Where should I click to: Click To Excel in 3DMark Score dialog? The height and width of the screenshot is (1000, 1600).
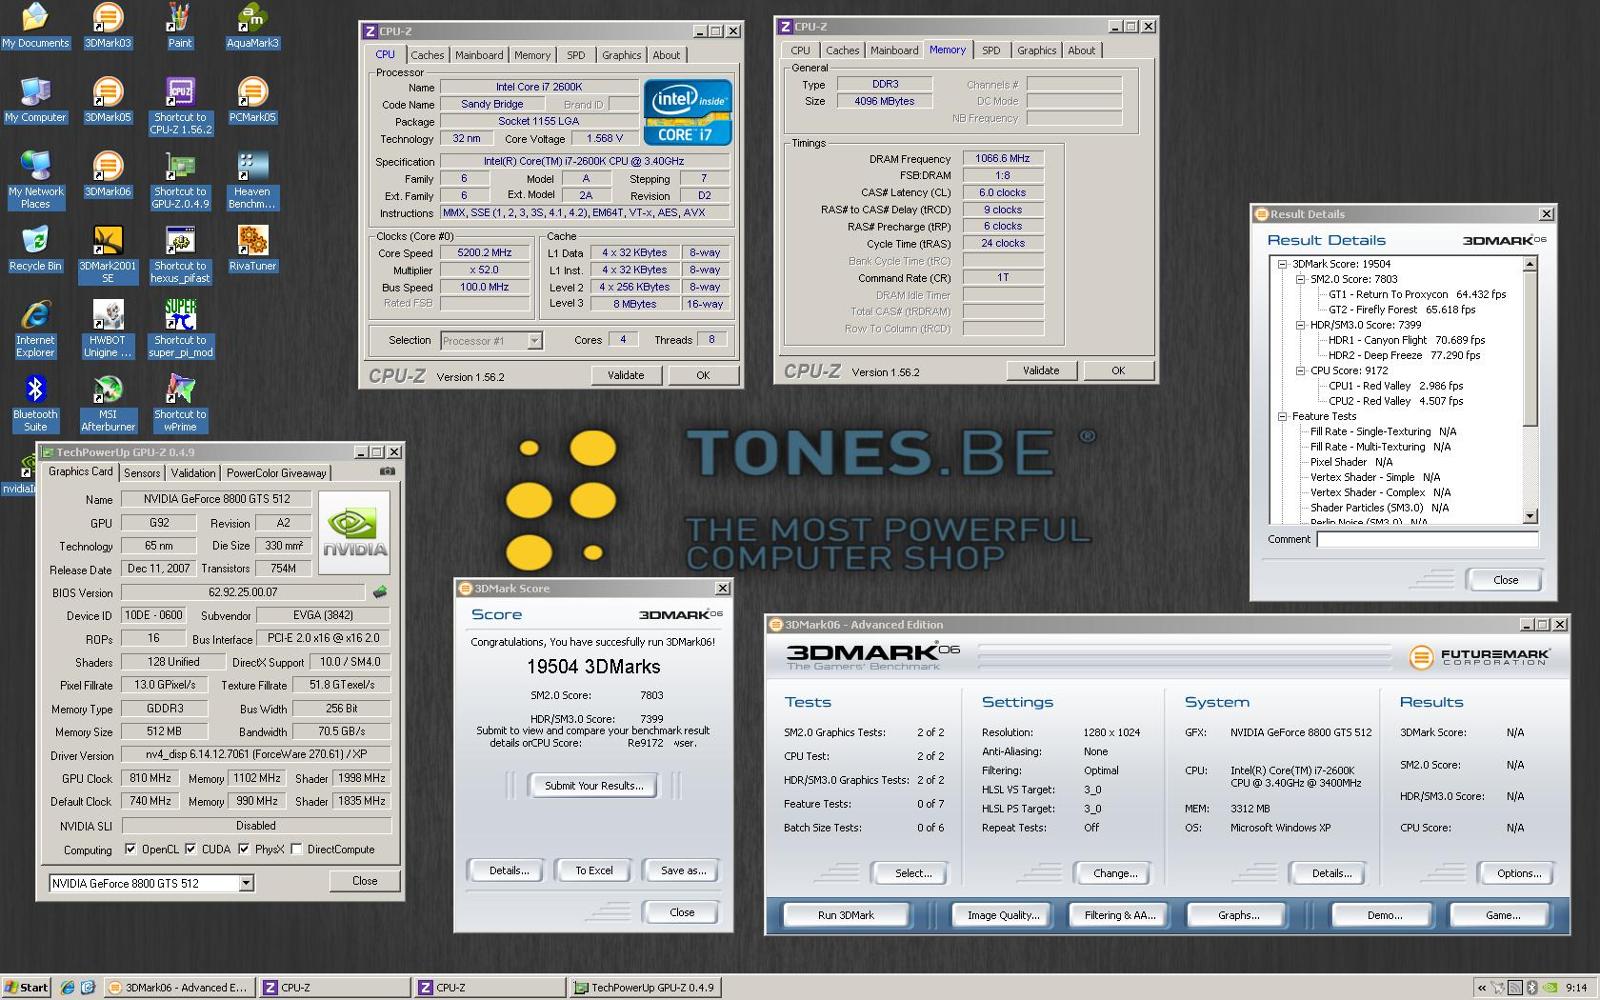tap(594, 871)
